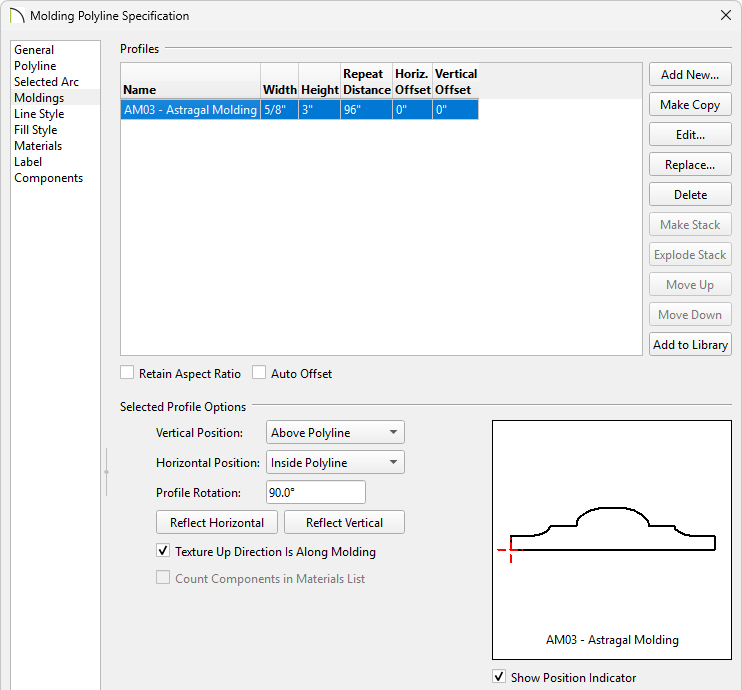Open the Selected Arc panel
The height and width of the screenshot is (690, 742).
(x=46, y=82)
